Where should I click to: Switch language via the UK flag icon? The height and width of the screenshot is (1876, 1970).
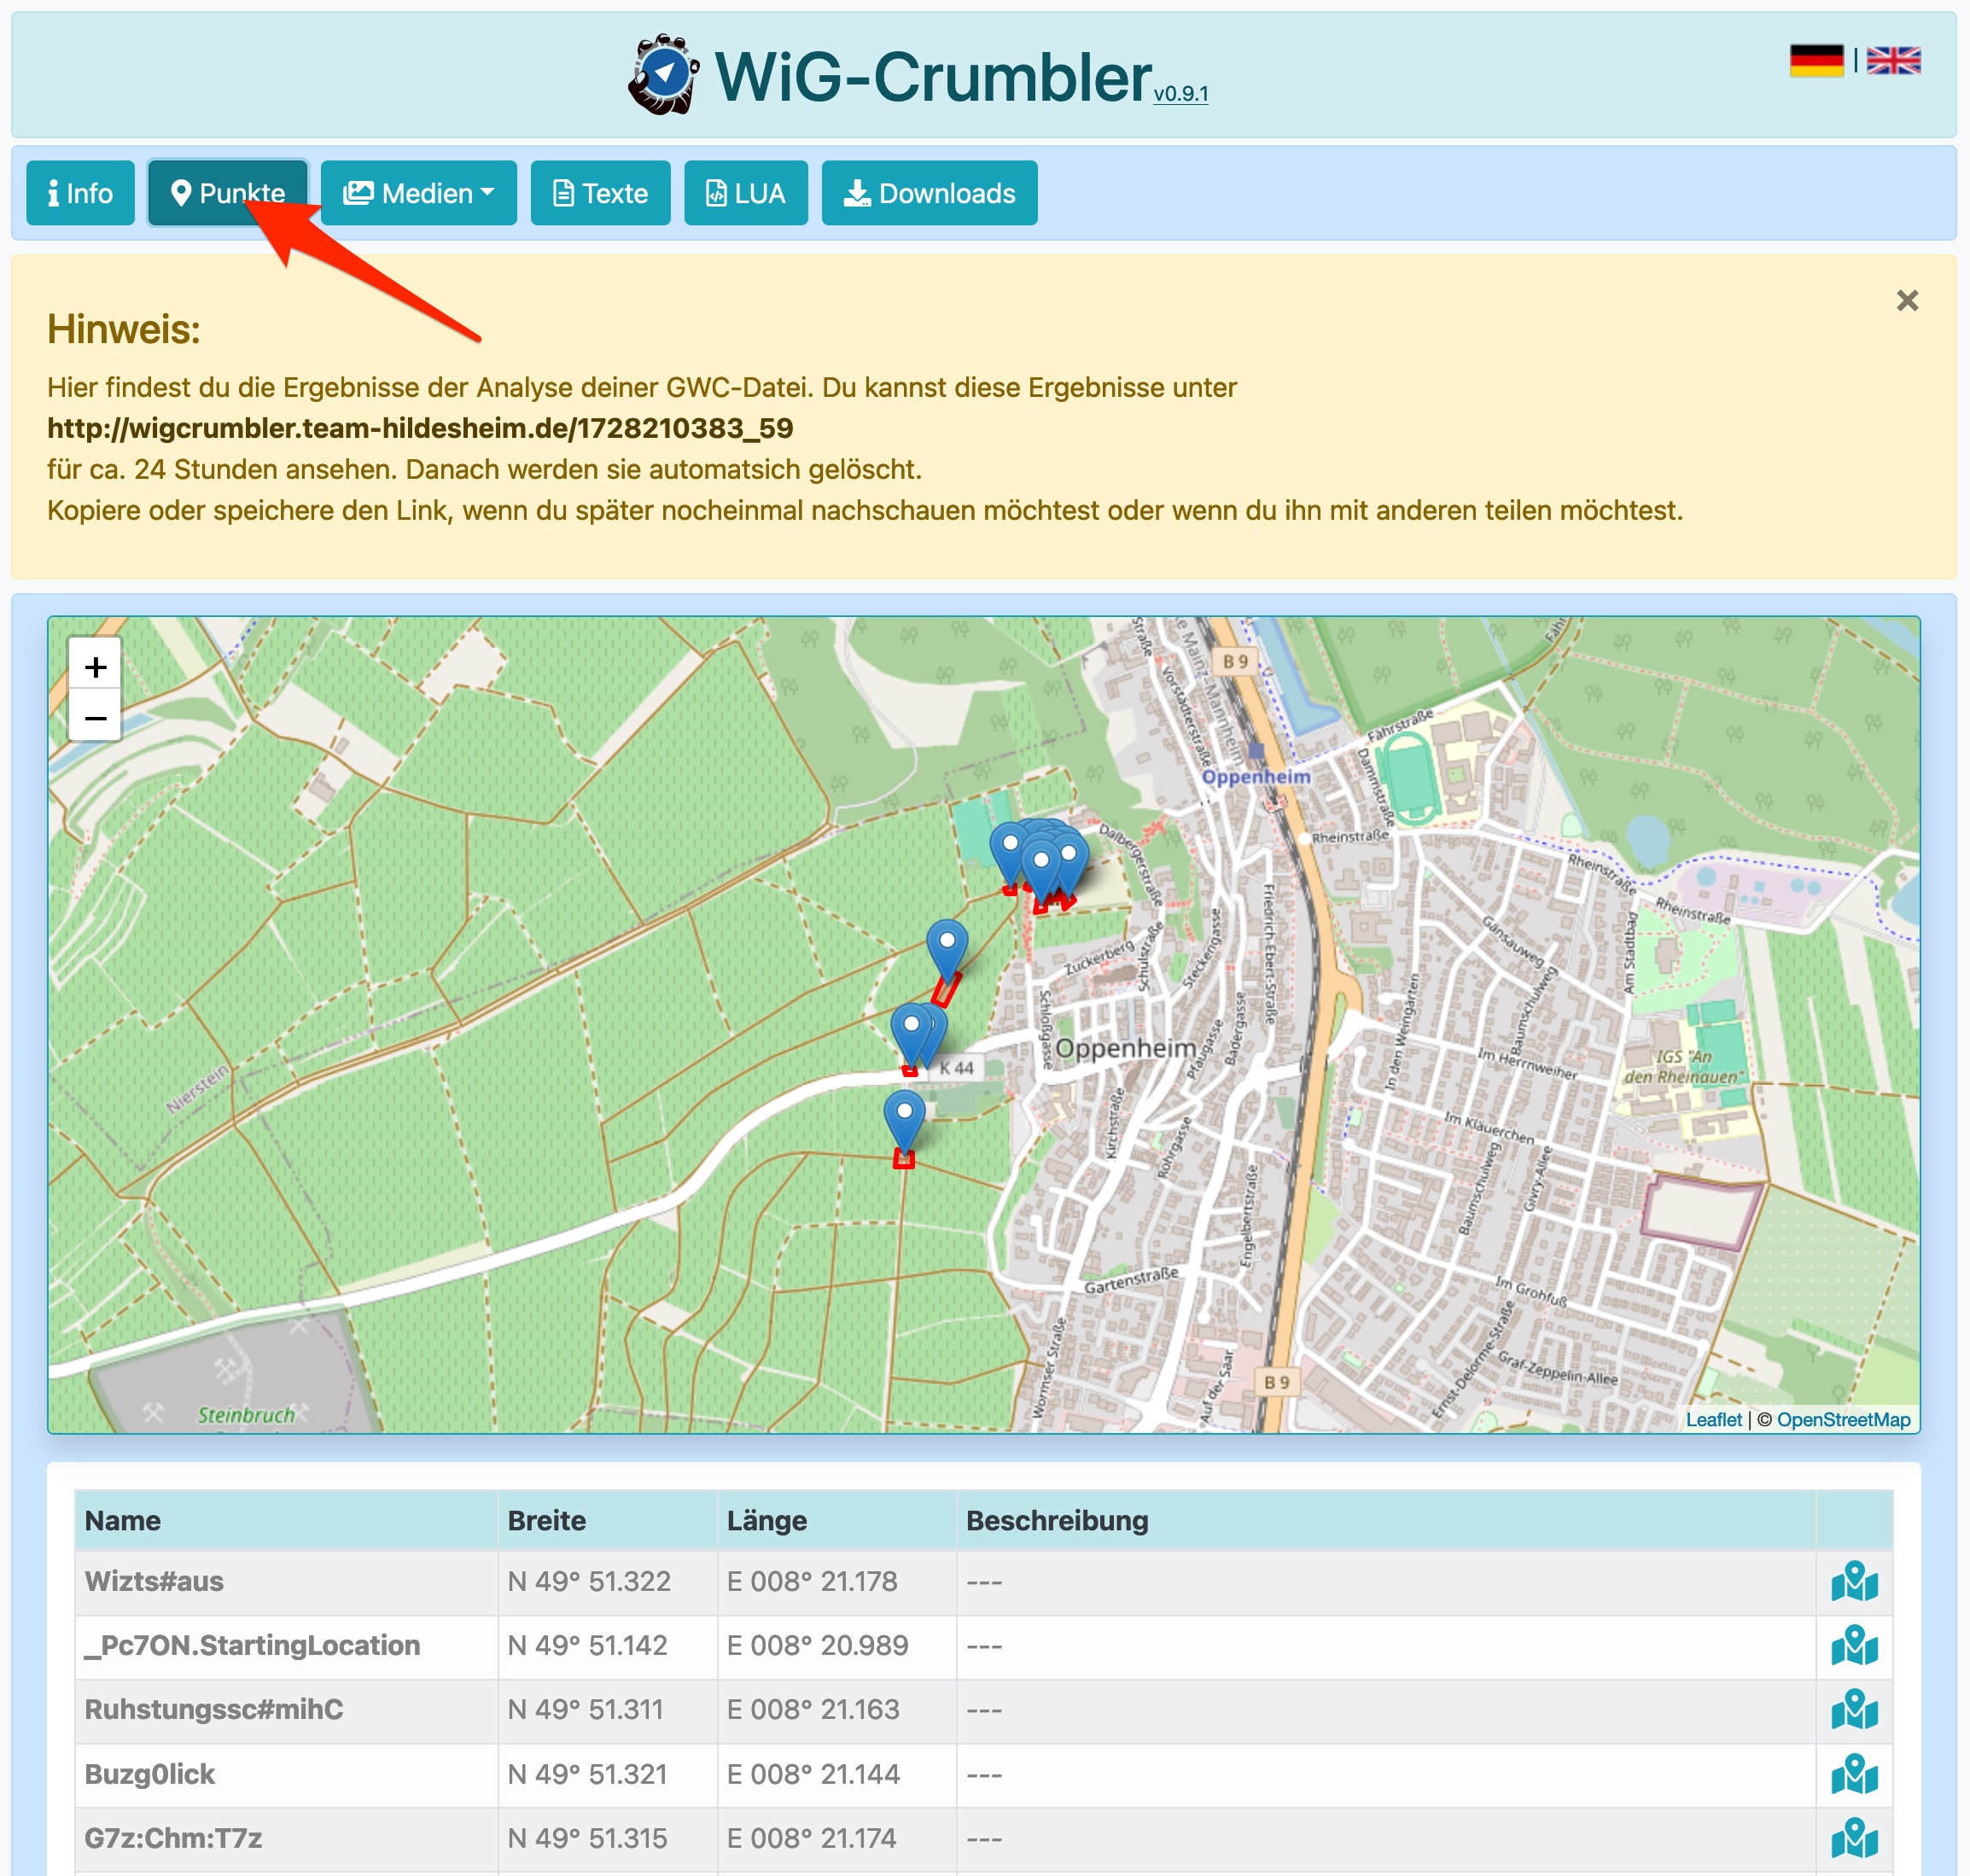[x=1893, y=61]
